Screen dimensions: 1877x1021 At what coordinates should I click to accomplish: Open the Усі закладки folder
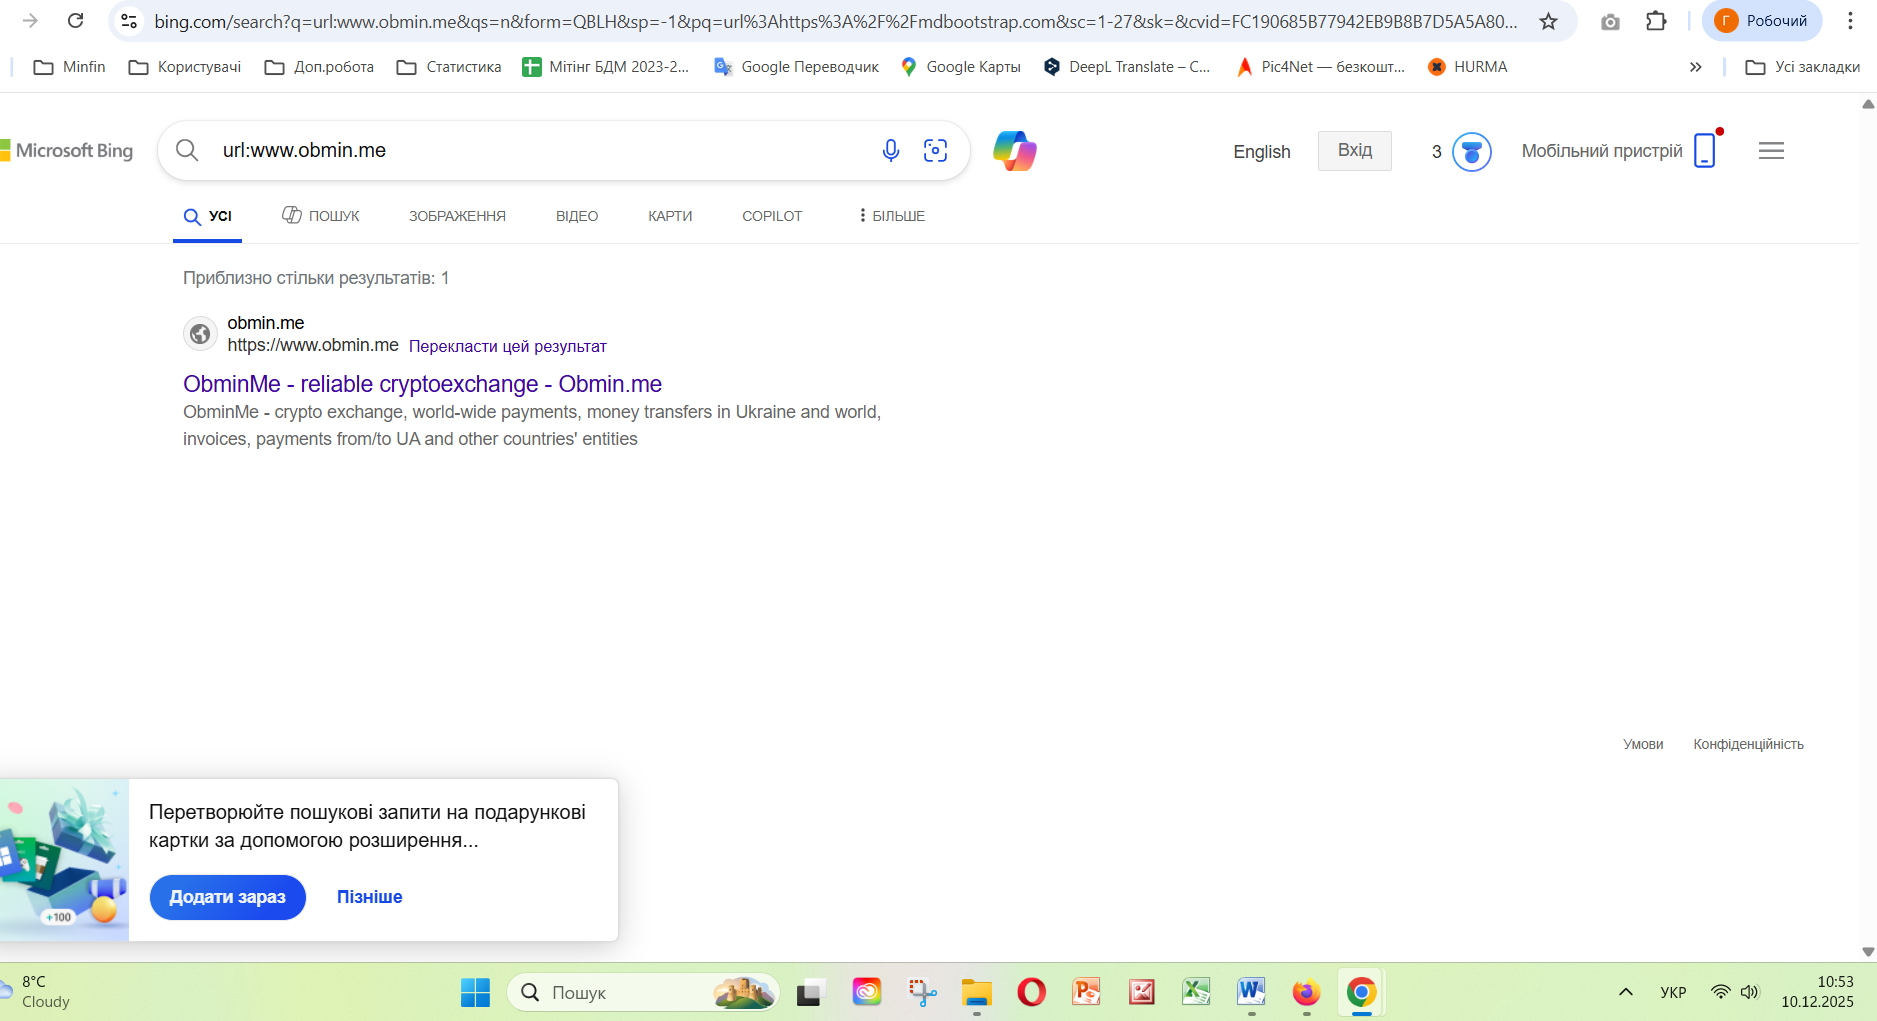pos(1802,67)
